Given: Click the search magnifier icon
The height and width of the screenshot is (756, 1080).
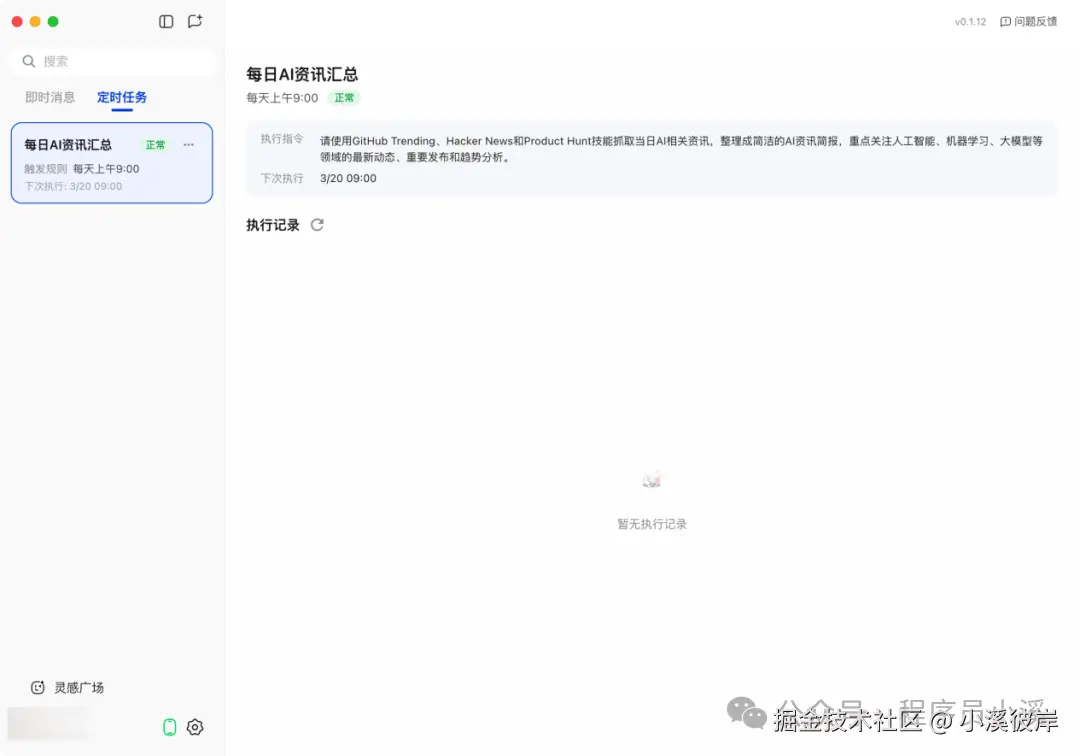Looking at the screenshot, I should (x=28, y=61).
